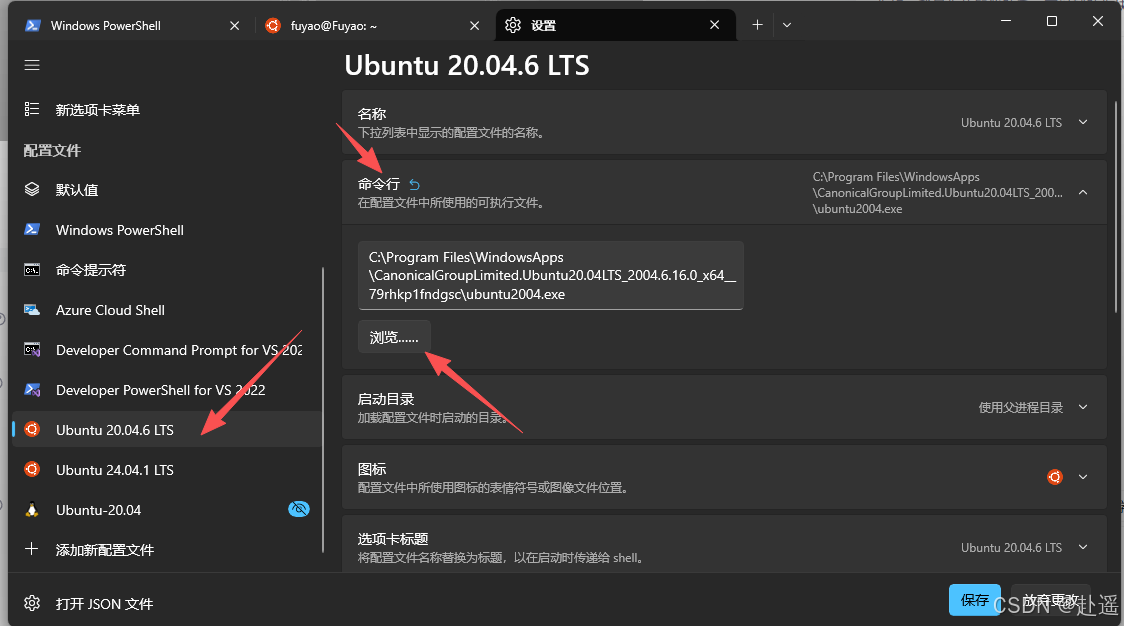Click 打开 JSON 文件 to open JSON
This screenshot has height=626, width=1124.
point(166,604)
